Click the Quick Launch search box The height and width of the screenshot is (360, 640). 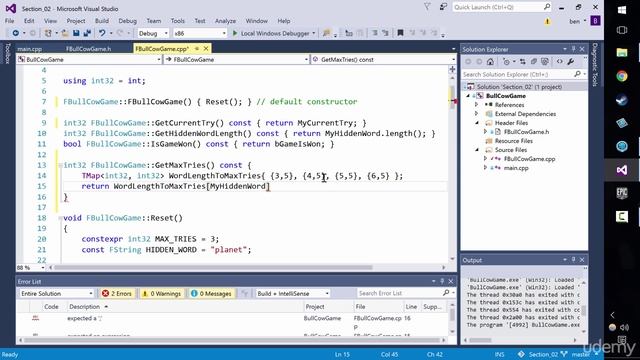tap(502, 7)
